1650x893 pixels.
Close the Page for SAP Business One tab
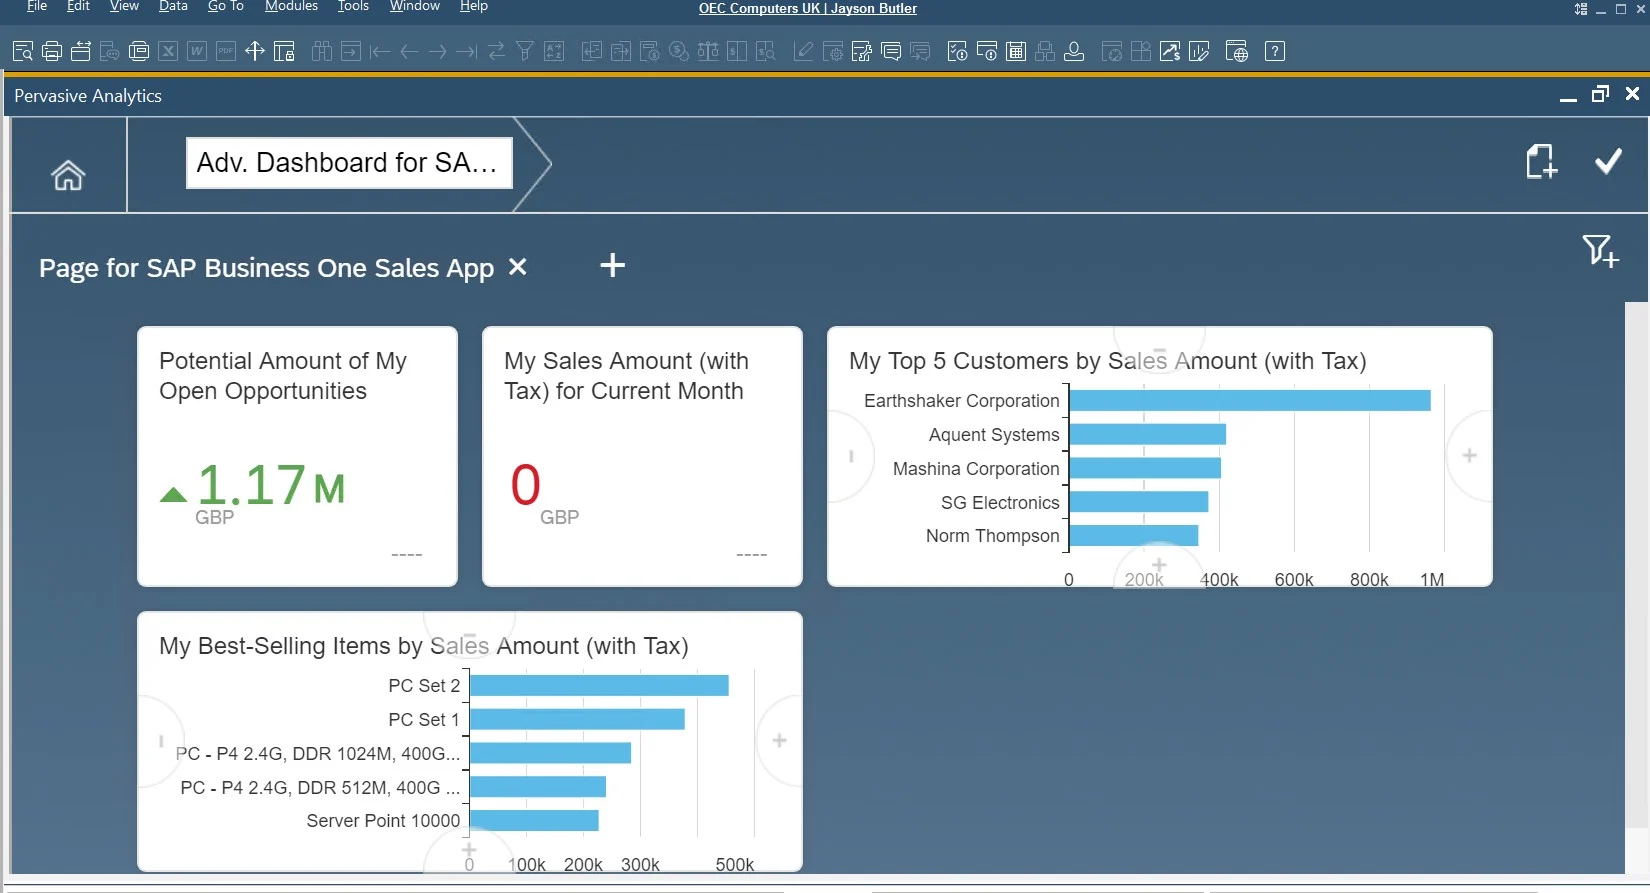[x=517, y=267]
